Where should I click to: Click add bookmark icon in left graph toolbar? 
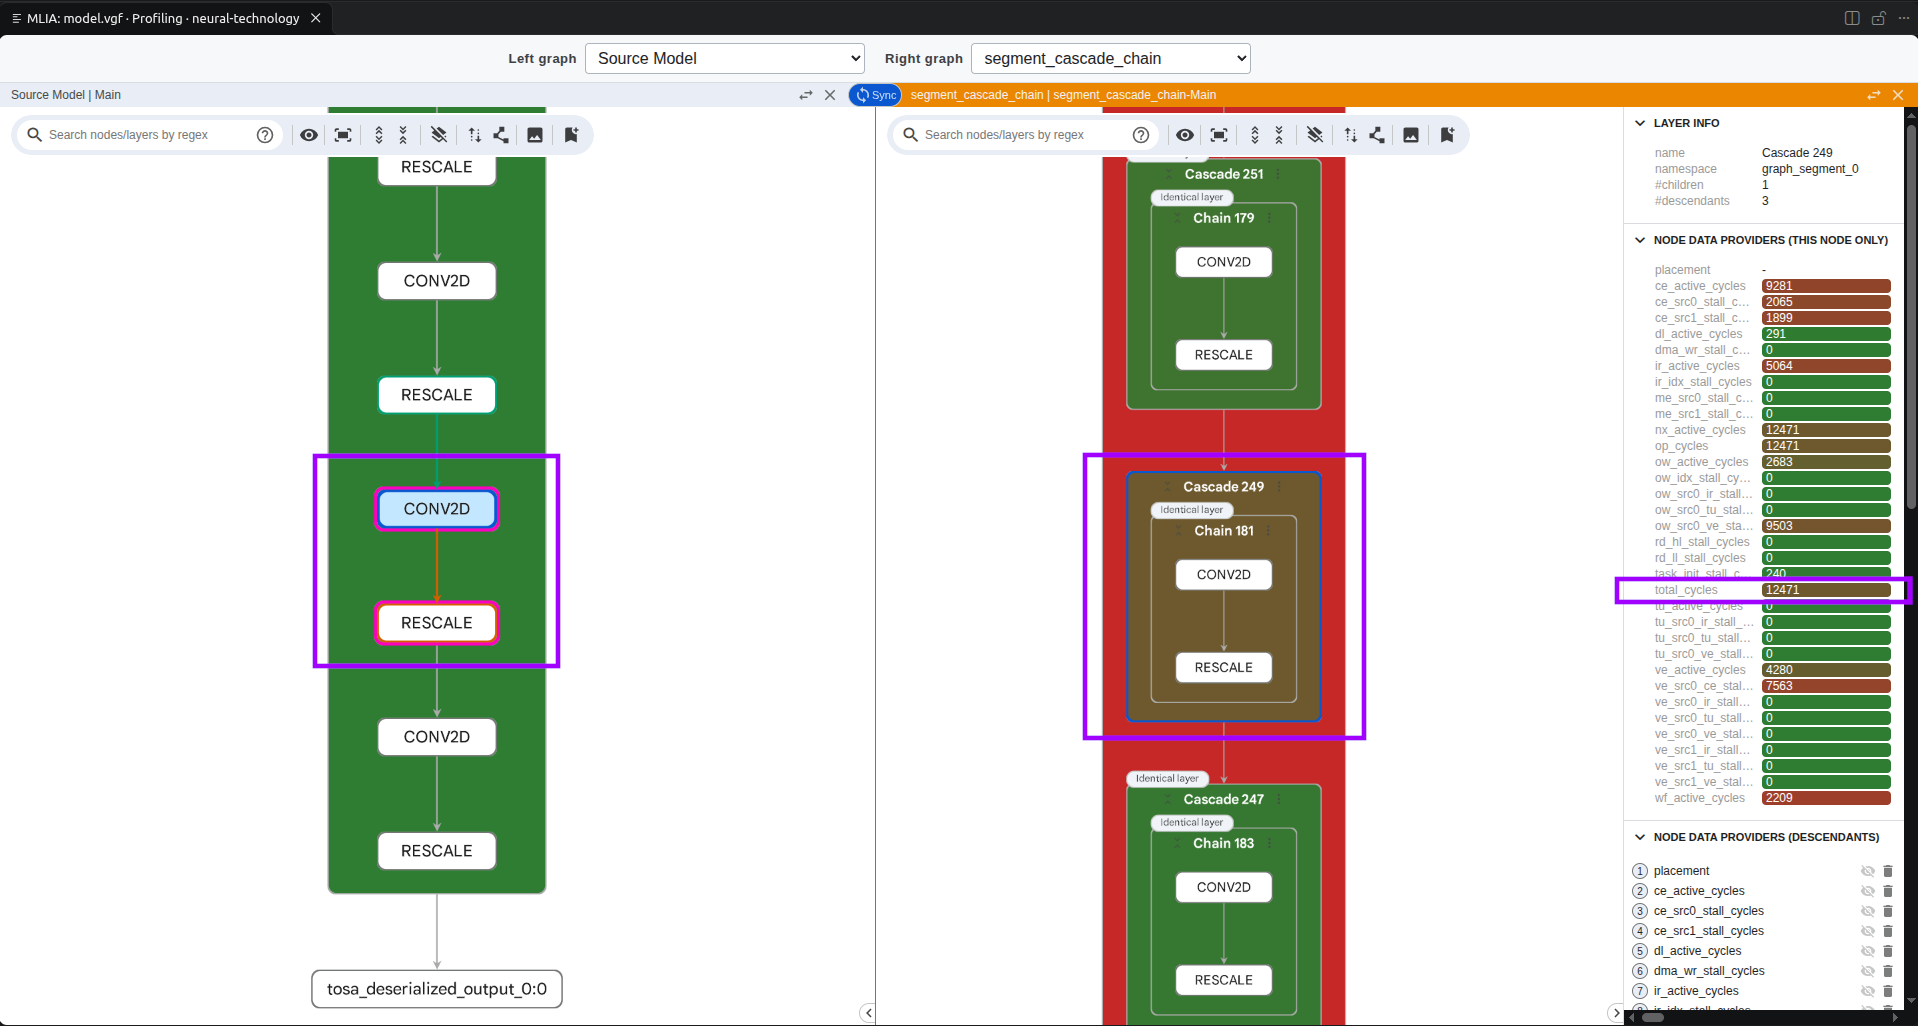tap(571, 135)
